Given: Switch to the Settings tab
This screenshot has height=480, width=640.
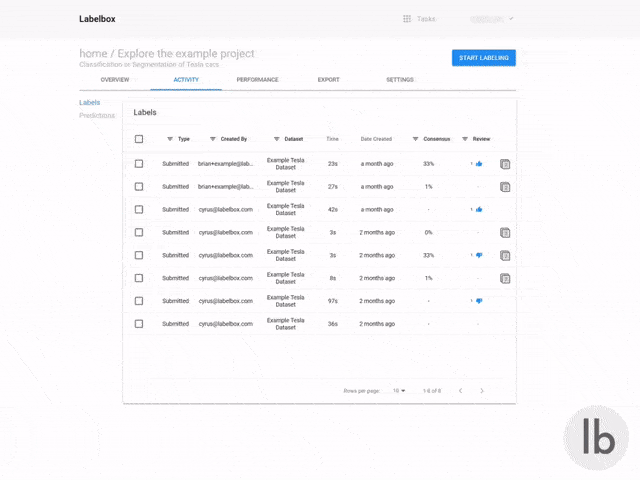Looking at the screenshot, I should [x=400, y=80].
